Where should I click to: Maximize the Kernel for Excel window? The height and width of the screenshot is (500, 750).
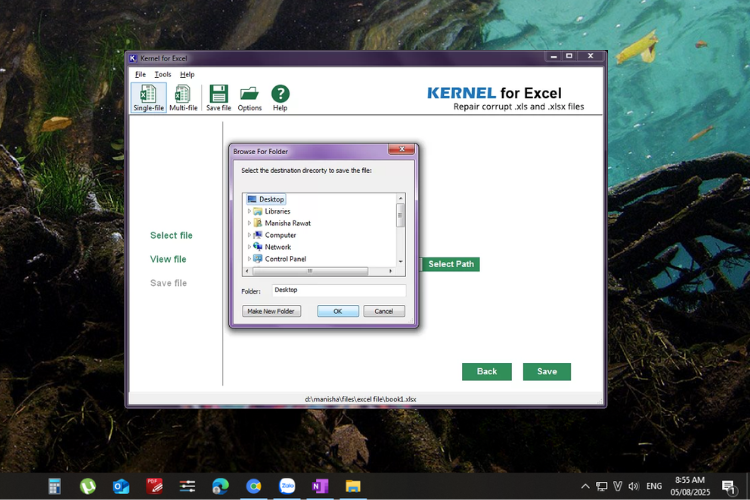pos(569,56)
